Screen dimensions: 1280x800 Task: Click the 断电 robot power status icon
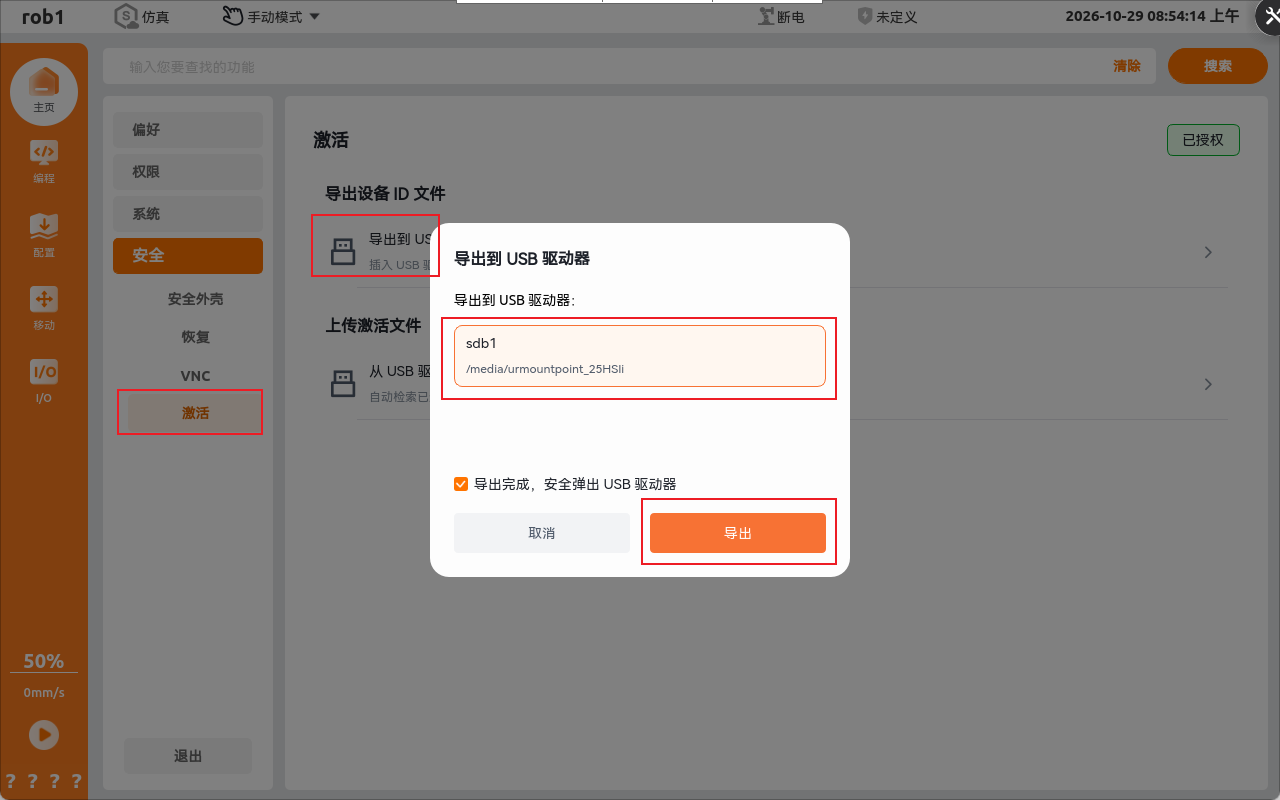[767, 16]
